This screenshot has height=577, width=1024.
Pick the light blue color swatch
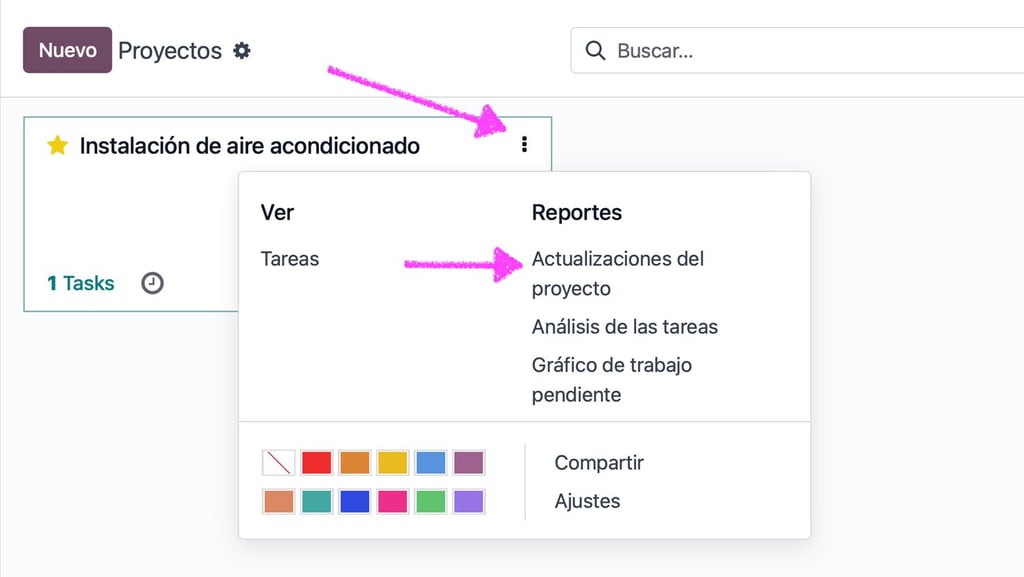coord(430,463)
